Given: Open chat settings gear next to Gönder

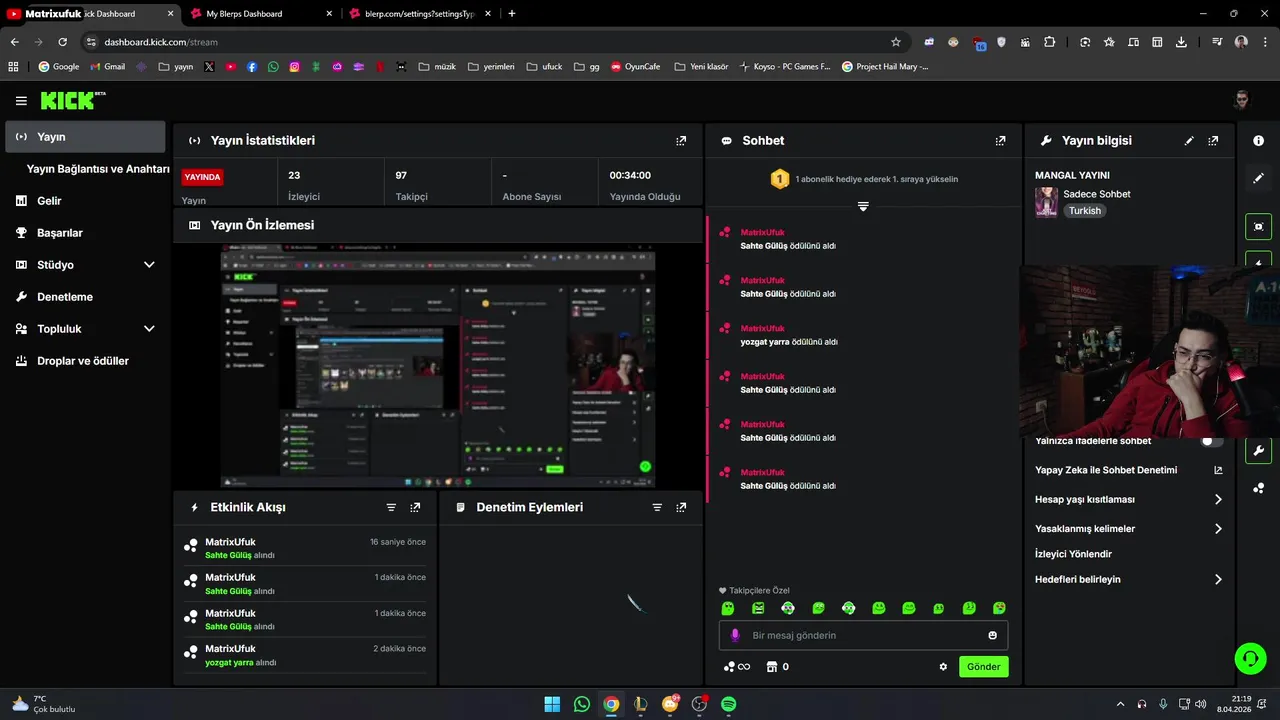Looking at the screenshot, I should pyautogui.click(x=943, y=667).
